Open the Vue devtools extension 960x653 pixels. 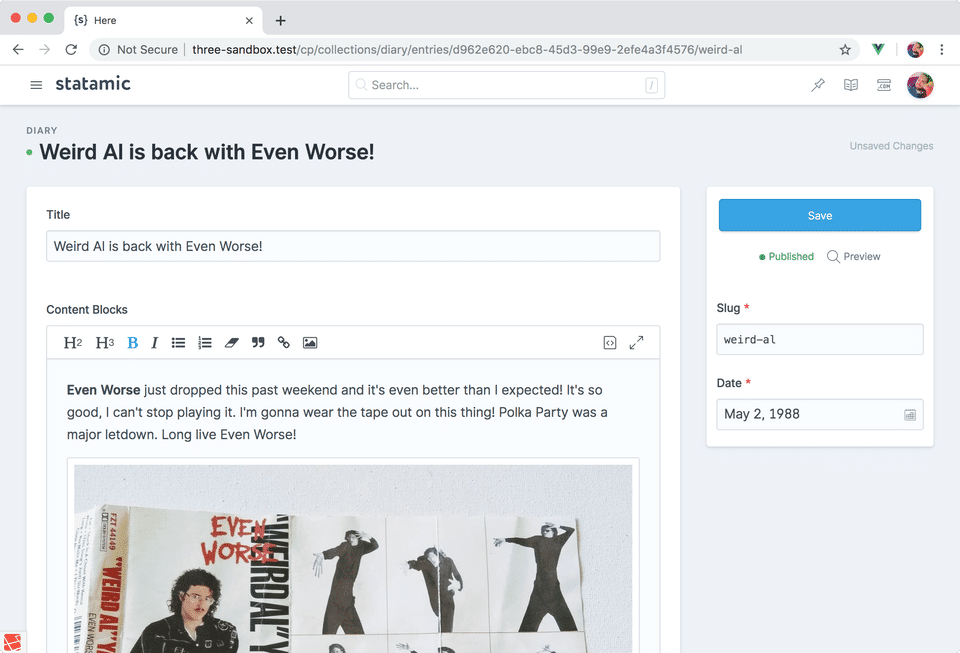point(878,50)
